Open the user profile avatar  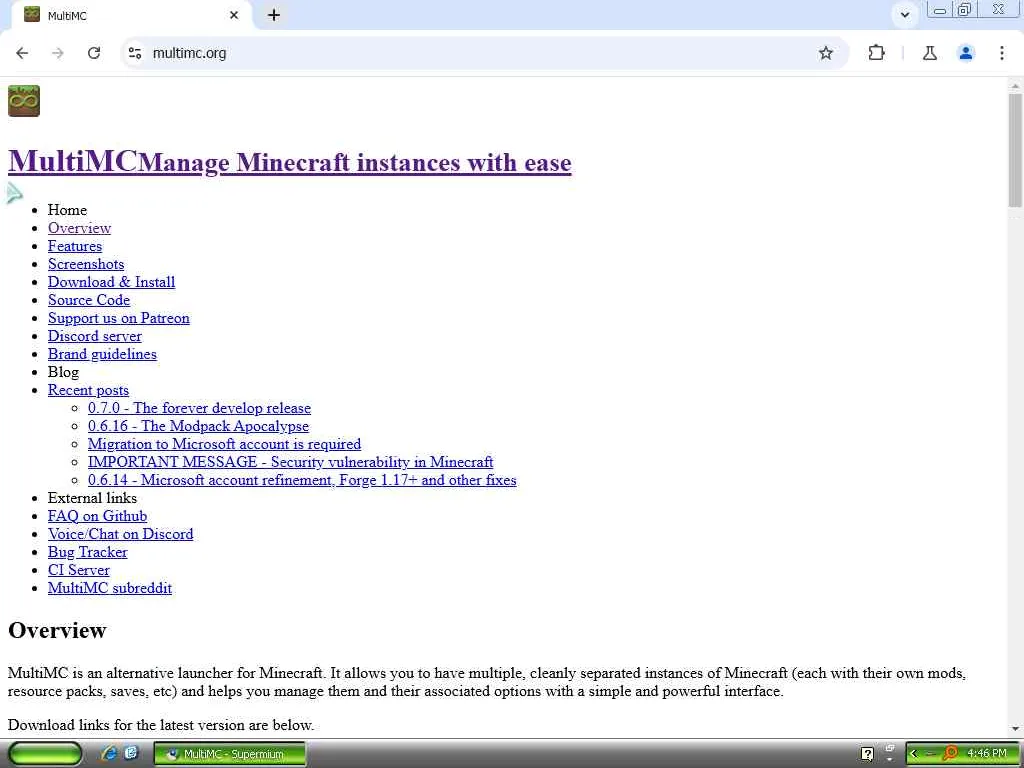[x=966, y=53]
